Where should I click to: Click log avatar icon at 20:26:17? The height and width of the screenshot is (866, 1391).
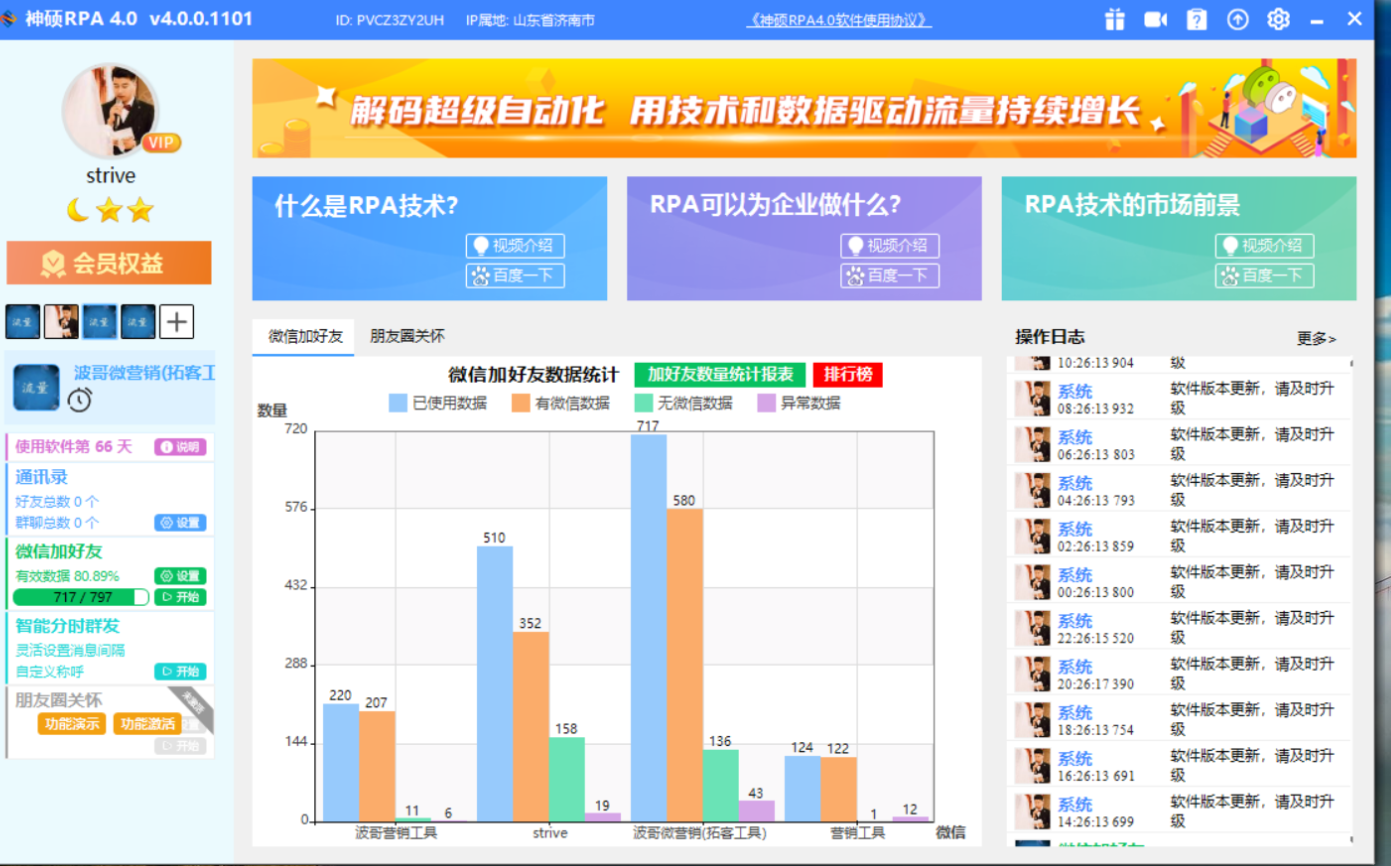[1032, 674]
